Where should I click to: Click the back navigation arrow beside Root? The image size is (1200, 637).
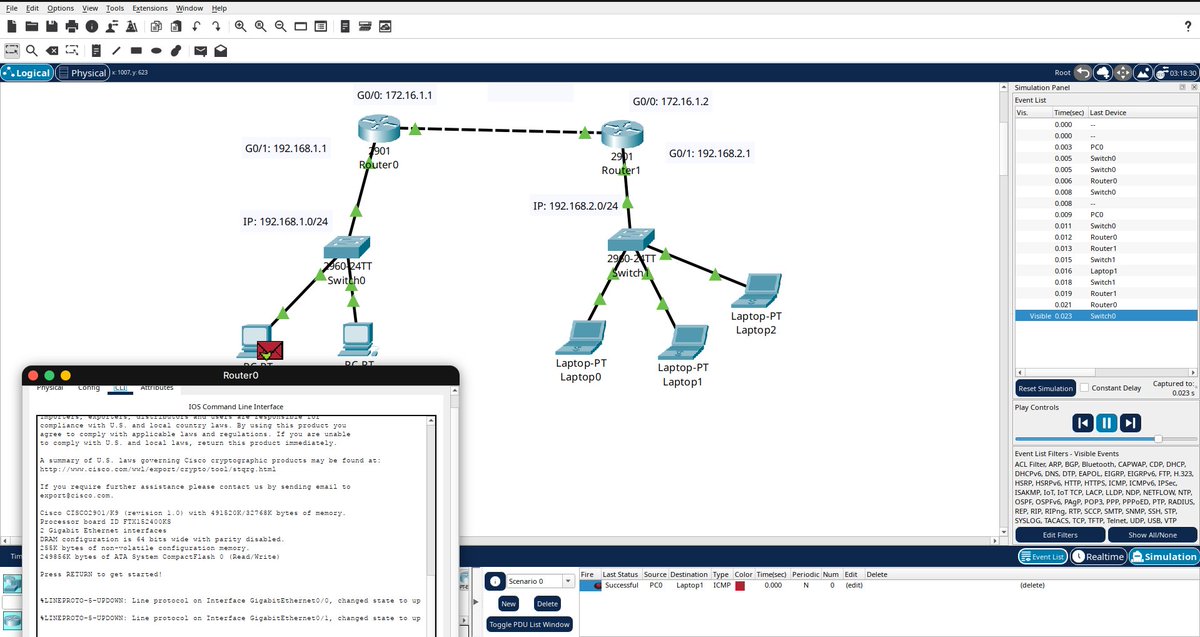(x=1082, y=73)
